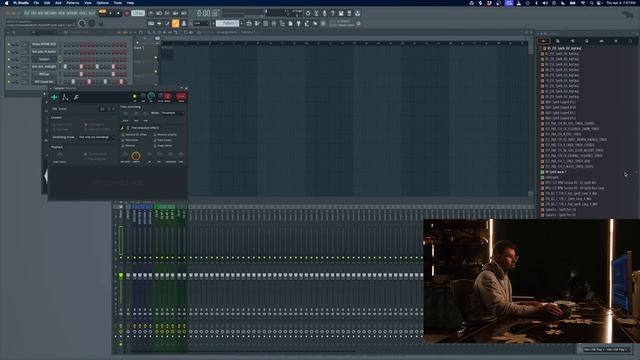
Task: Open the Apple menu
Action: point(7,3)
